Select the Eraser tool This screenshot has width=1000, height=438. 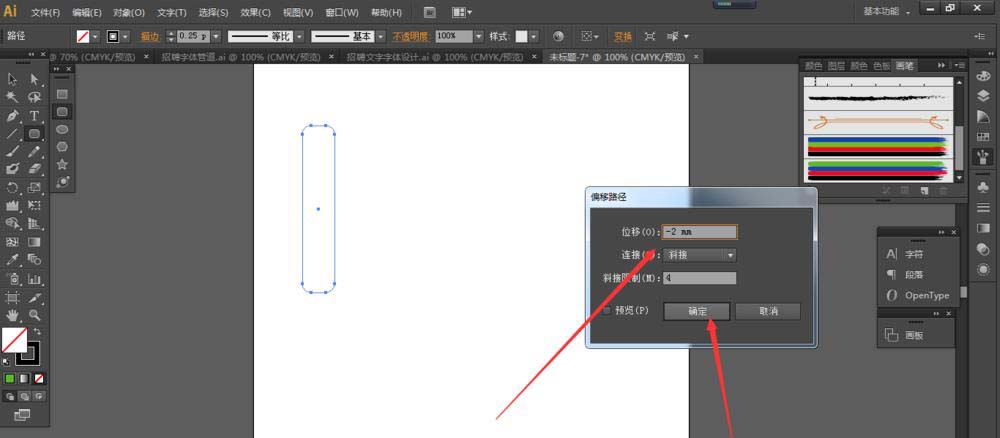pos(34,169)
